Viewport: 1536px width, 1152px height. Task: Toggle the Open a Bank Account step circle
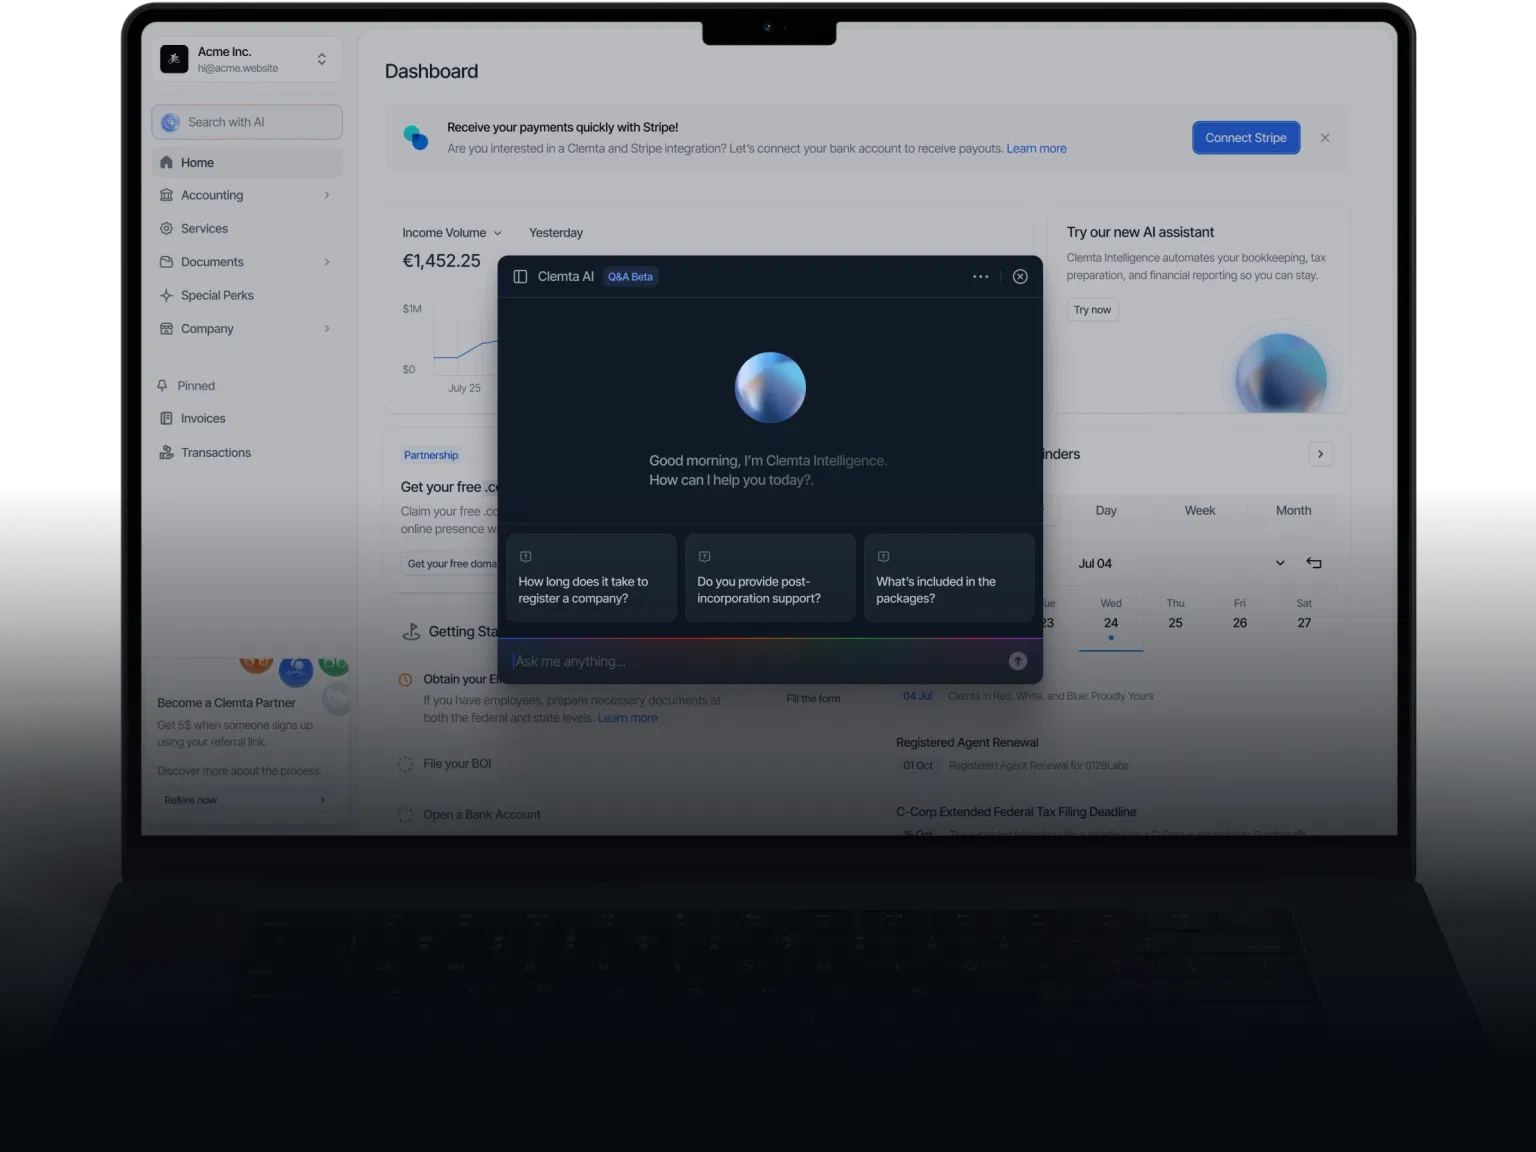point(405,815)
